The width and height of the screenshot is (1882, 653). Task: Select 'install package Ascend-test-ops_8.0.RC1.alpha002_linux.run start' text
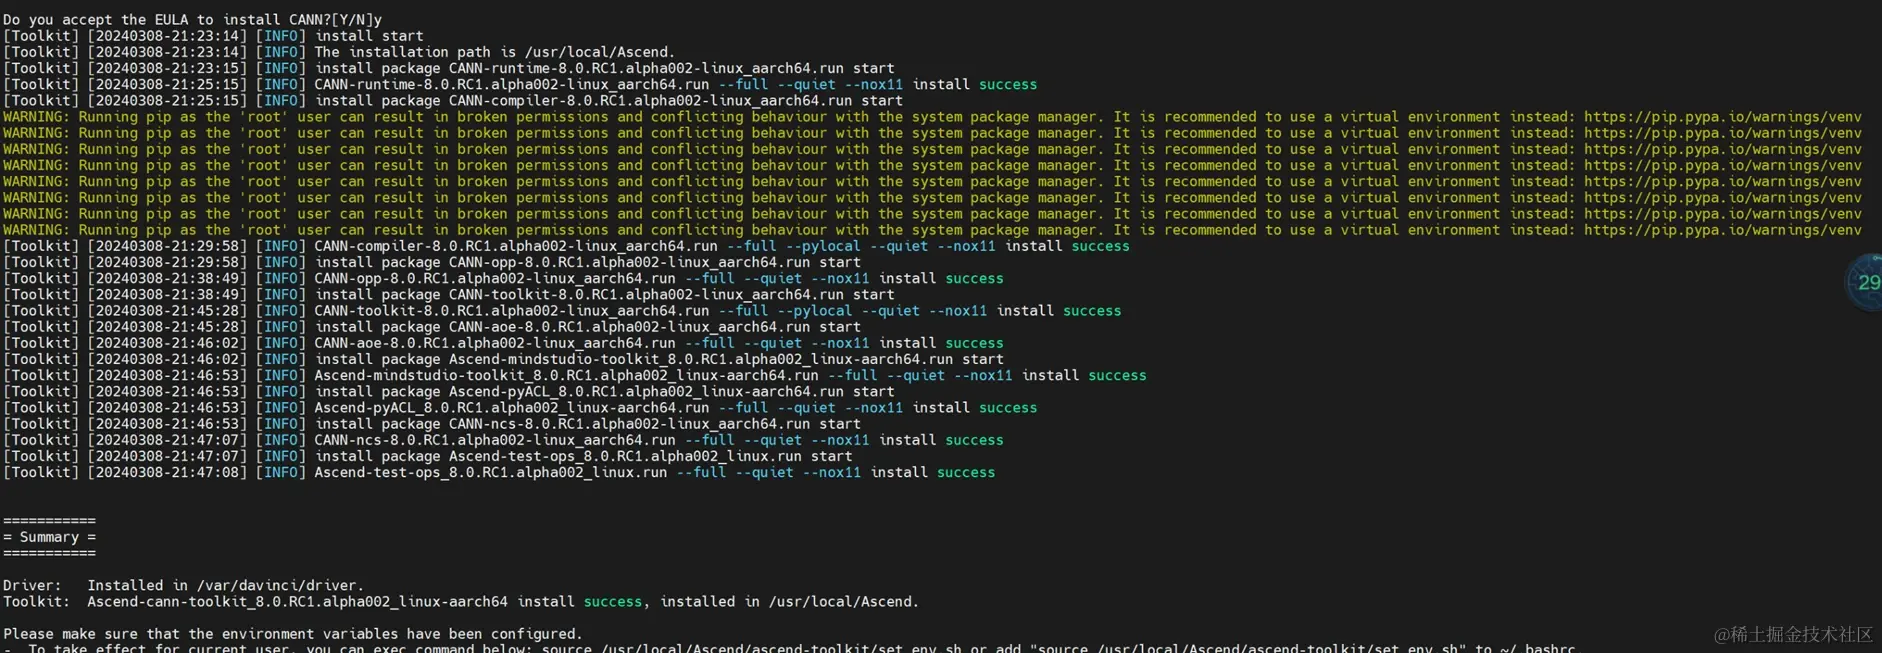(583, 456)
